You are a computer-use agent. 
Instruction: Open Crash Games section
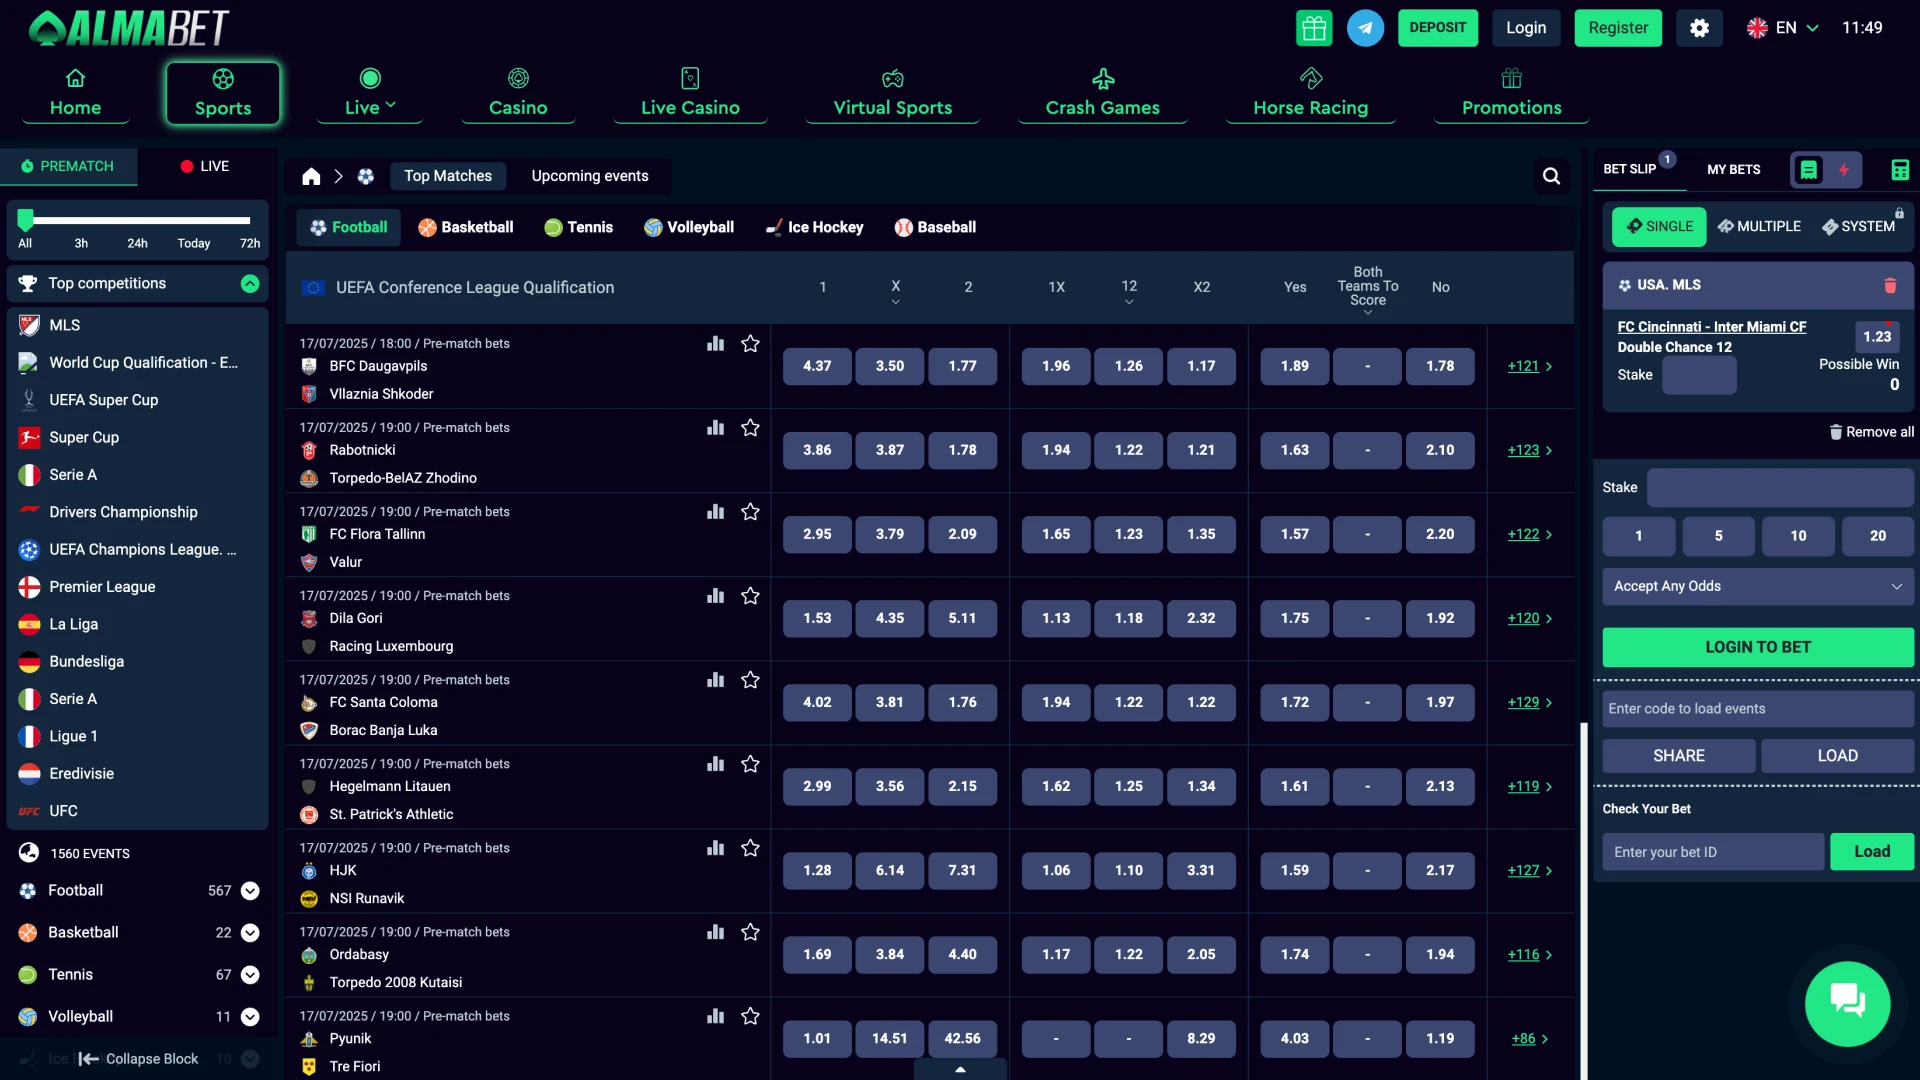point(1102,93)
